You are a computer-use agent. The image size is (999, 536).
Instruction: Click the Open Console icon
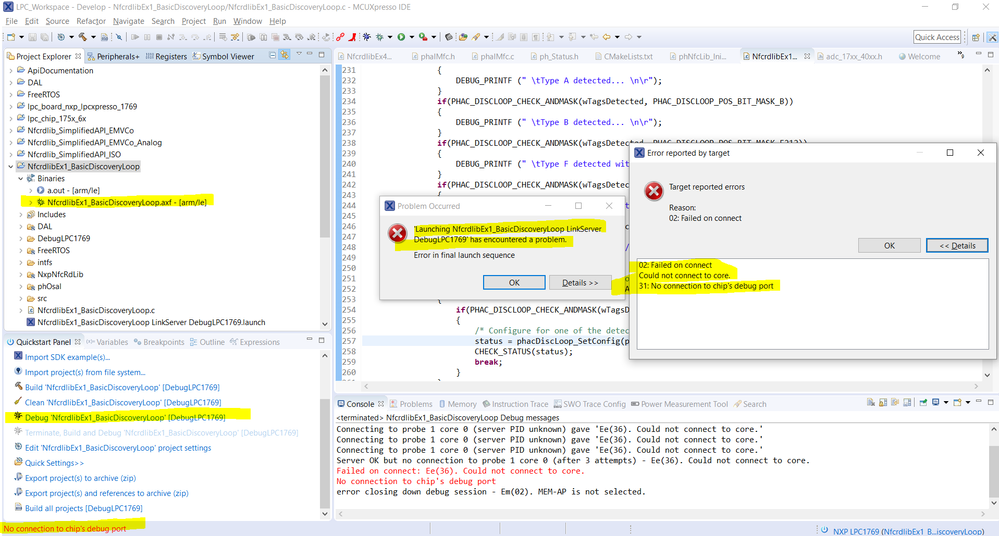coord(957,402)
